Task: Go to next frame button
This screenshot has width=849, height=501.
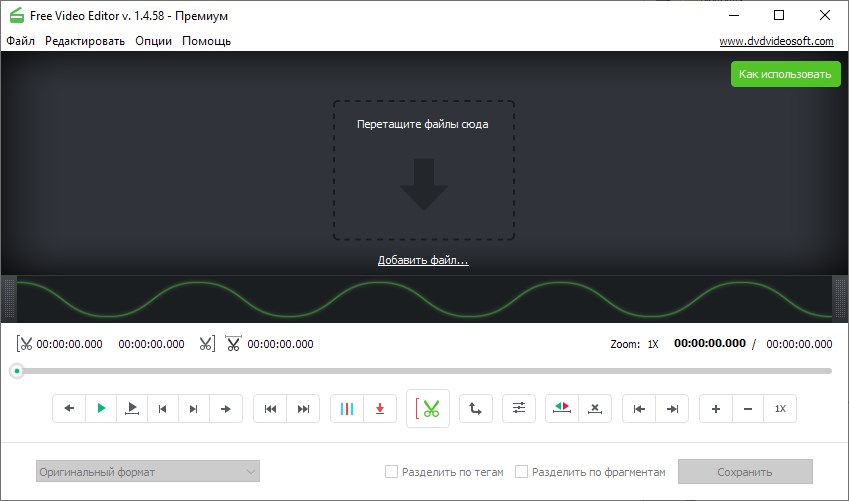Action: click(193, 408)
